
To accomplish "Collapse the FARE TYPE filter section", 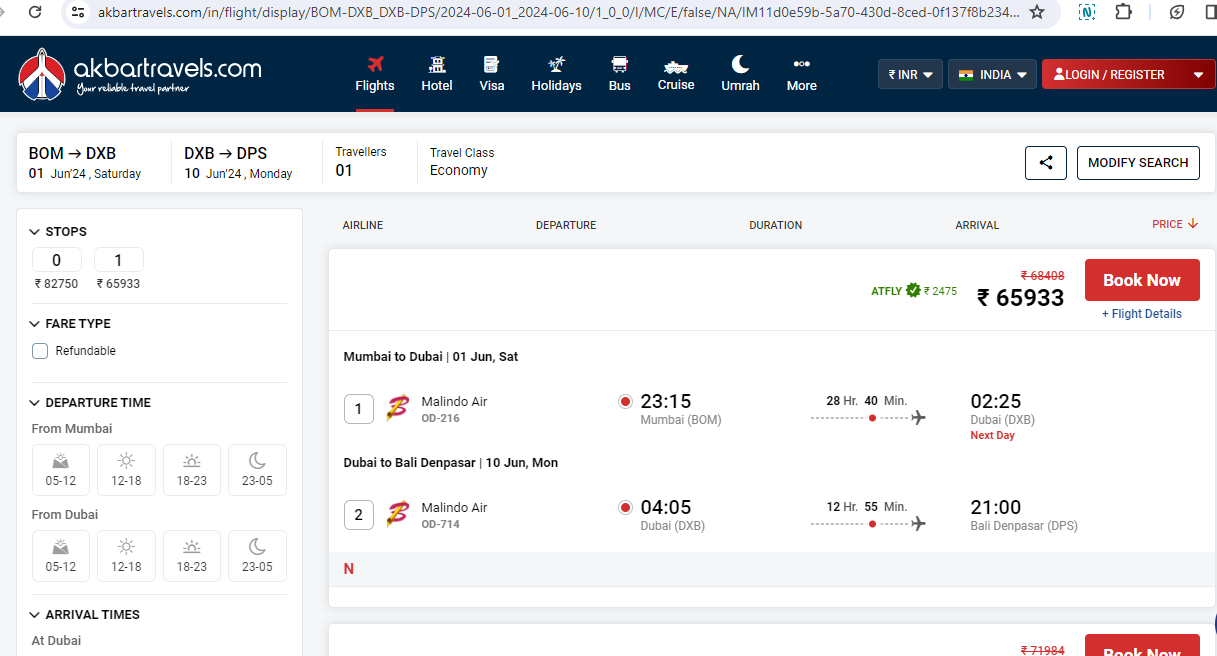I will click(x=71, y=324).
